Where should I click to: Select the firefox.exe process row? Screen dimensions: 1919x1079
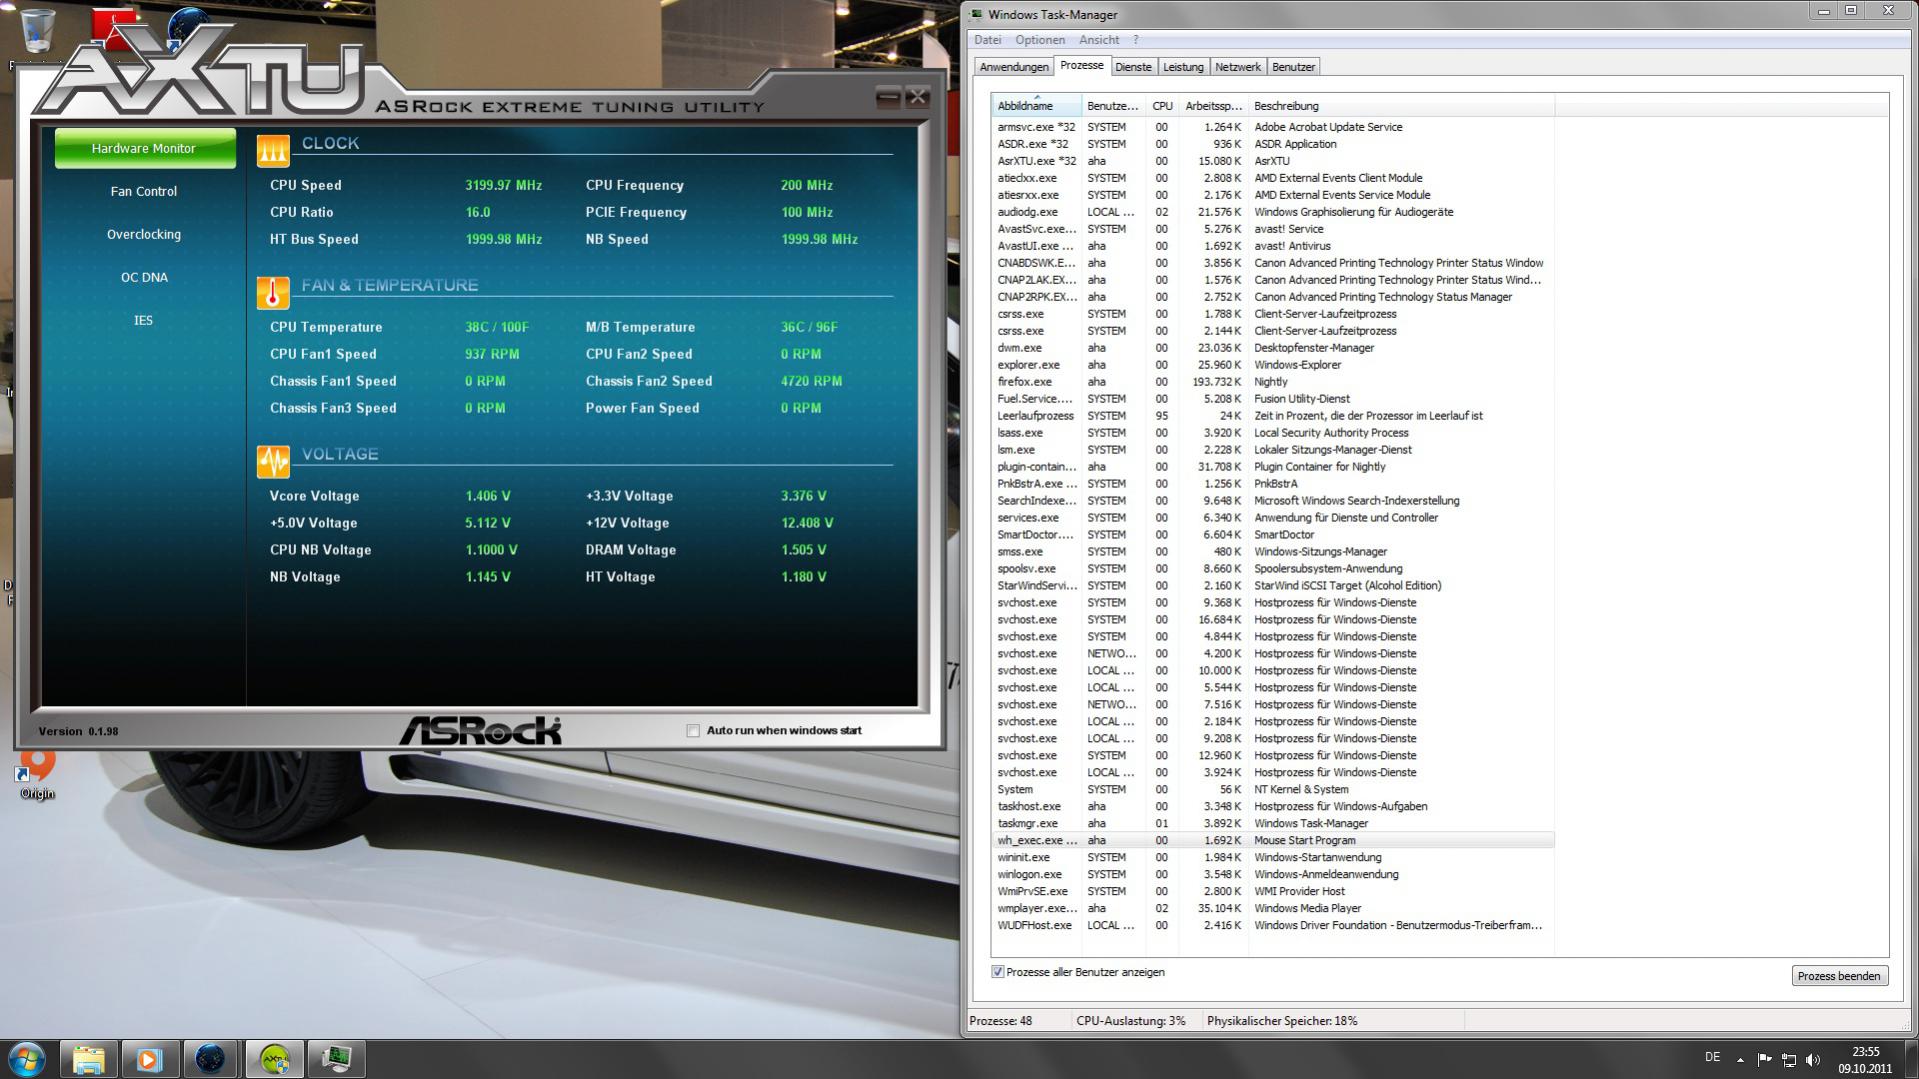(1273, 382)
